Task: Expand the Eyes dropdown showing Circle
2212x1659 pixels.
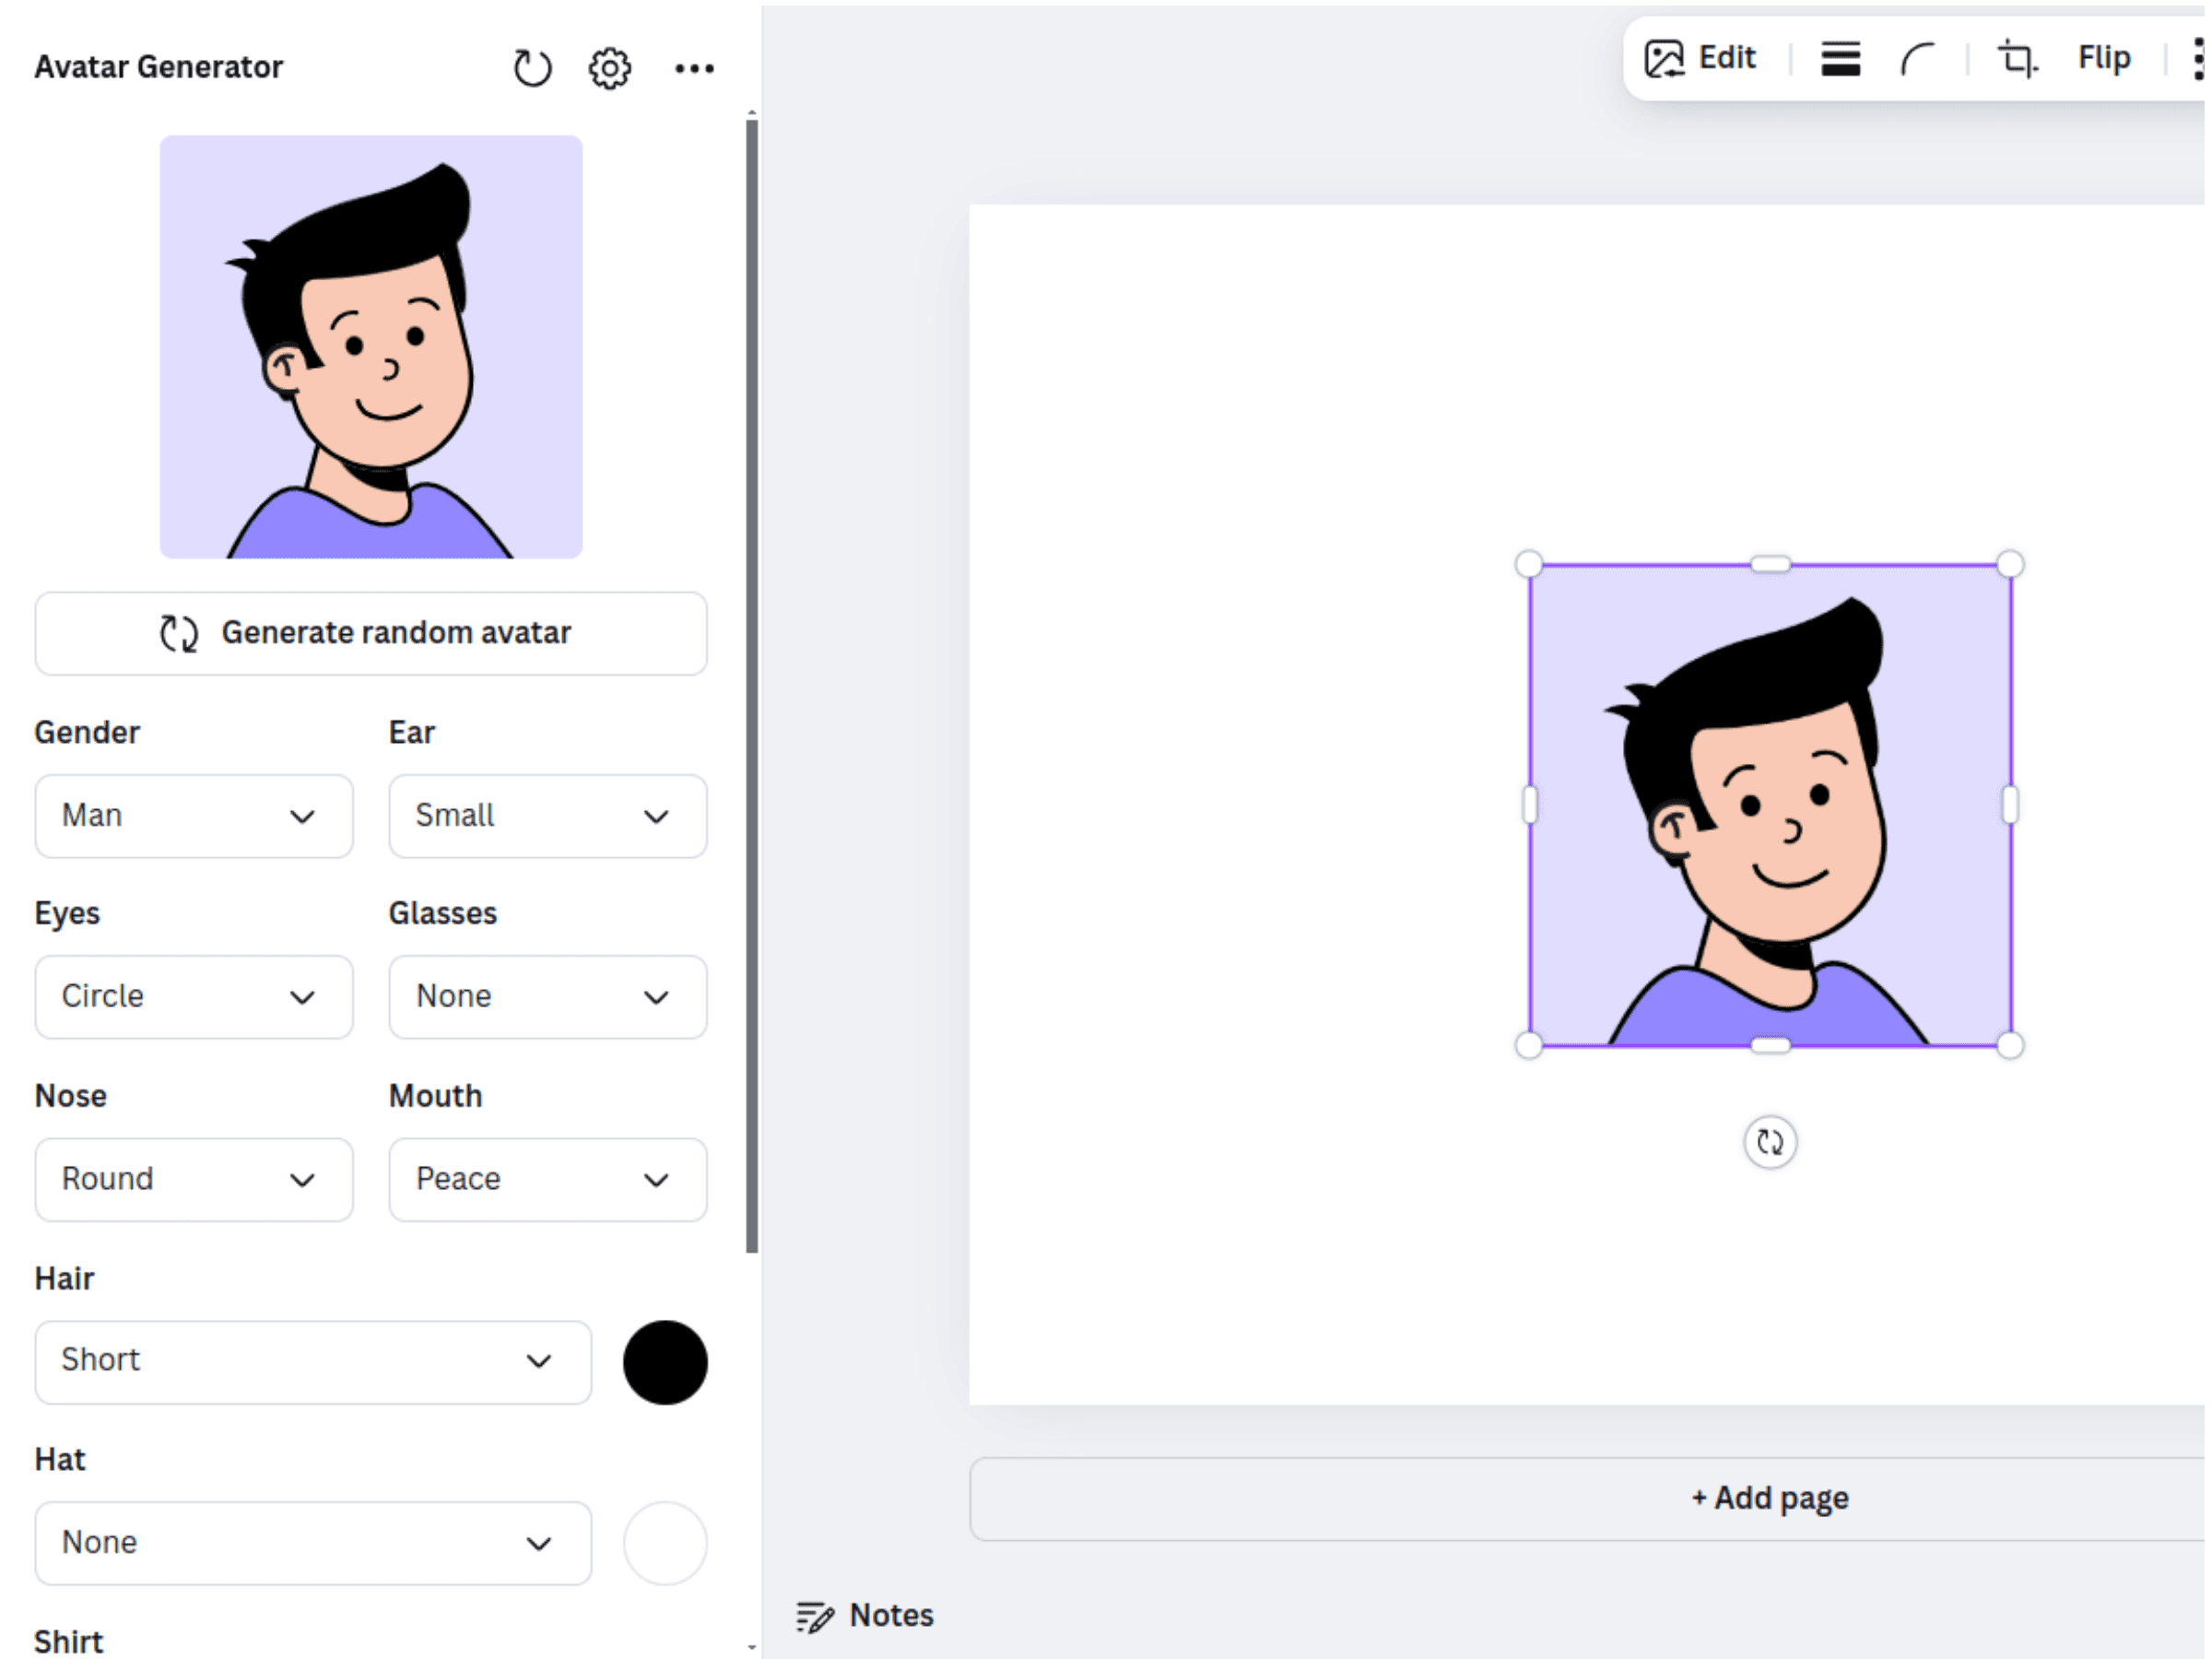Action: pos(194,997)
